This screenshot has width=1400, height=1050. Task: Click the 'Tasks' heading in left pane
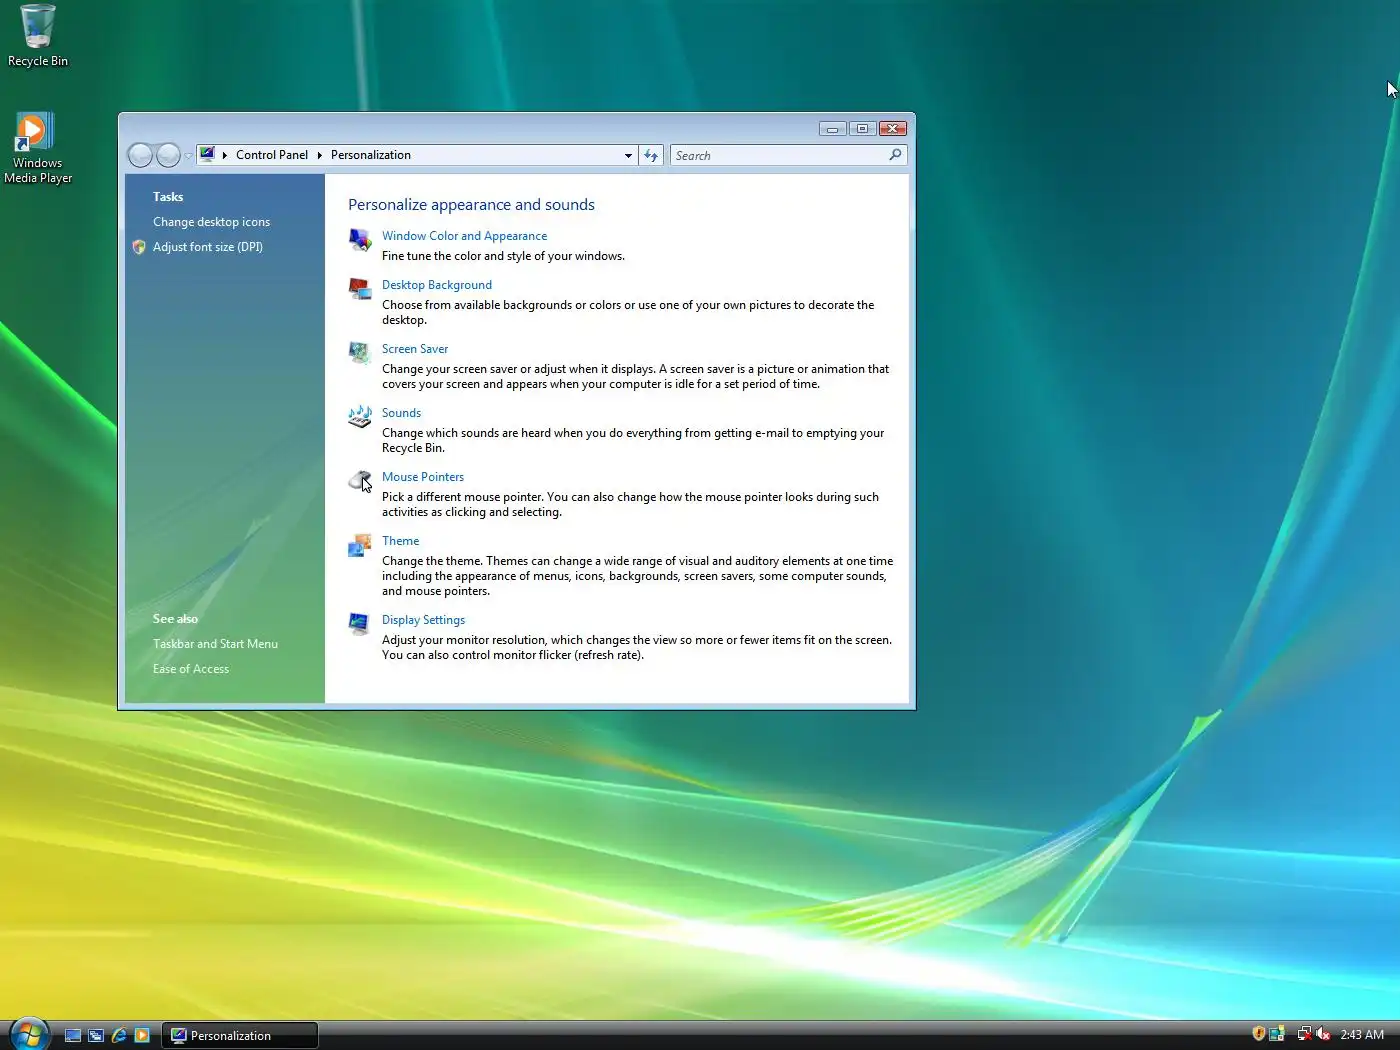click(168, 197)
